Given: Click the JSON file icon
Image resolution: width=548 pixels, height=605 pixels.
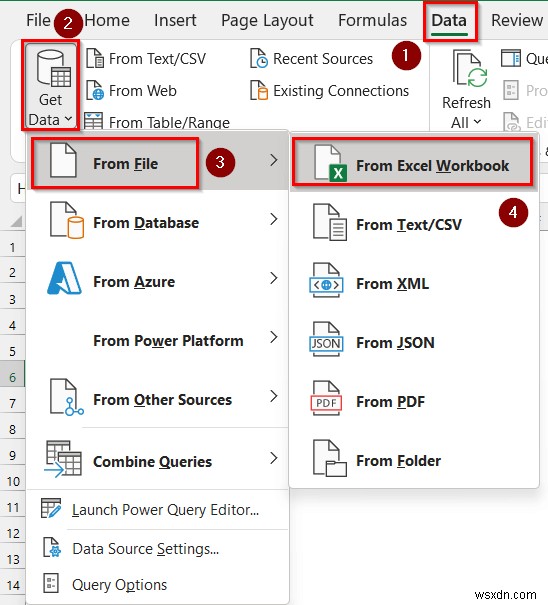Looking at the screenshot, I should coord(326,339).
